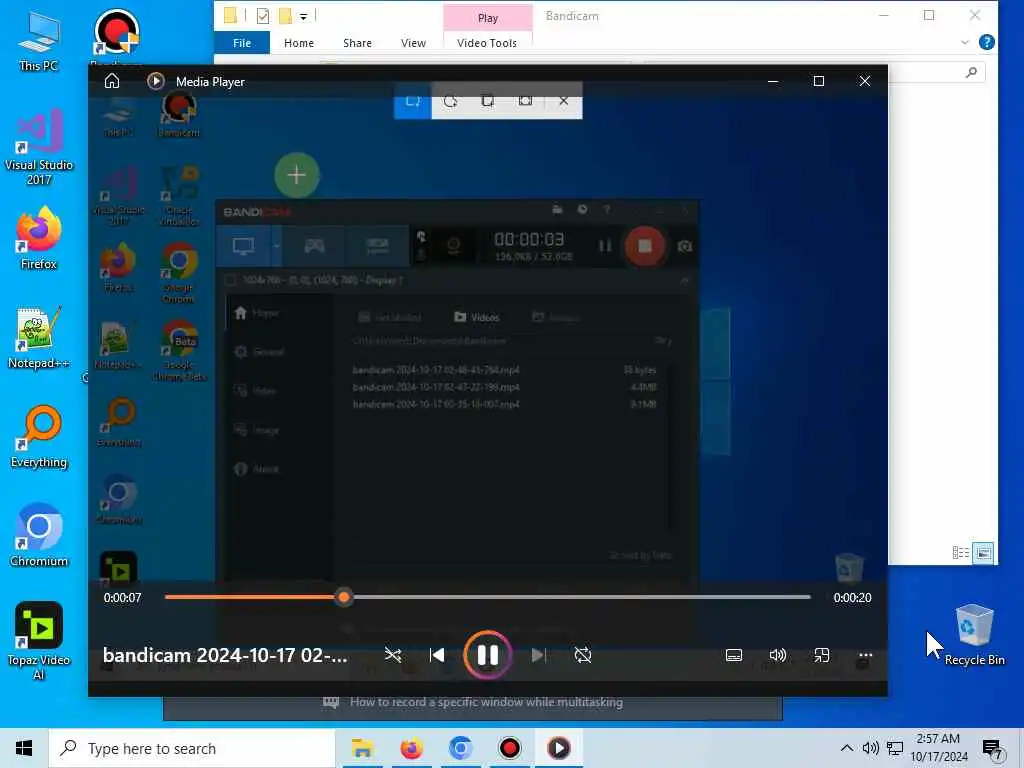Image resolution: width=1024 pixels, height=768 pixels.
Task: Open Media Player more options menu
Action: pyautogui.click(x=865, y=655)
